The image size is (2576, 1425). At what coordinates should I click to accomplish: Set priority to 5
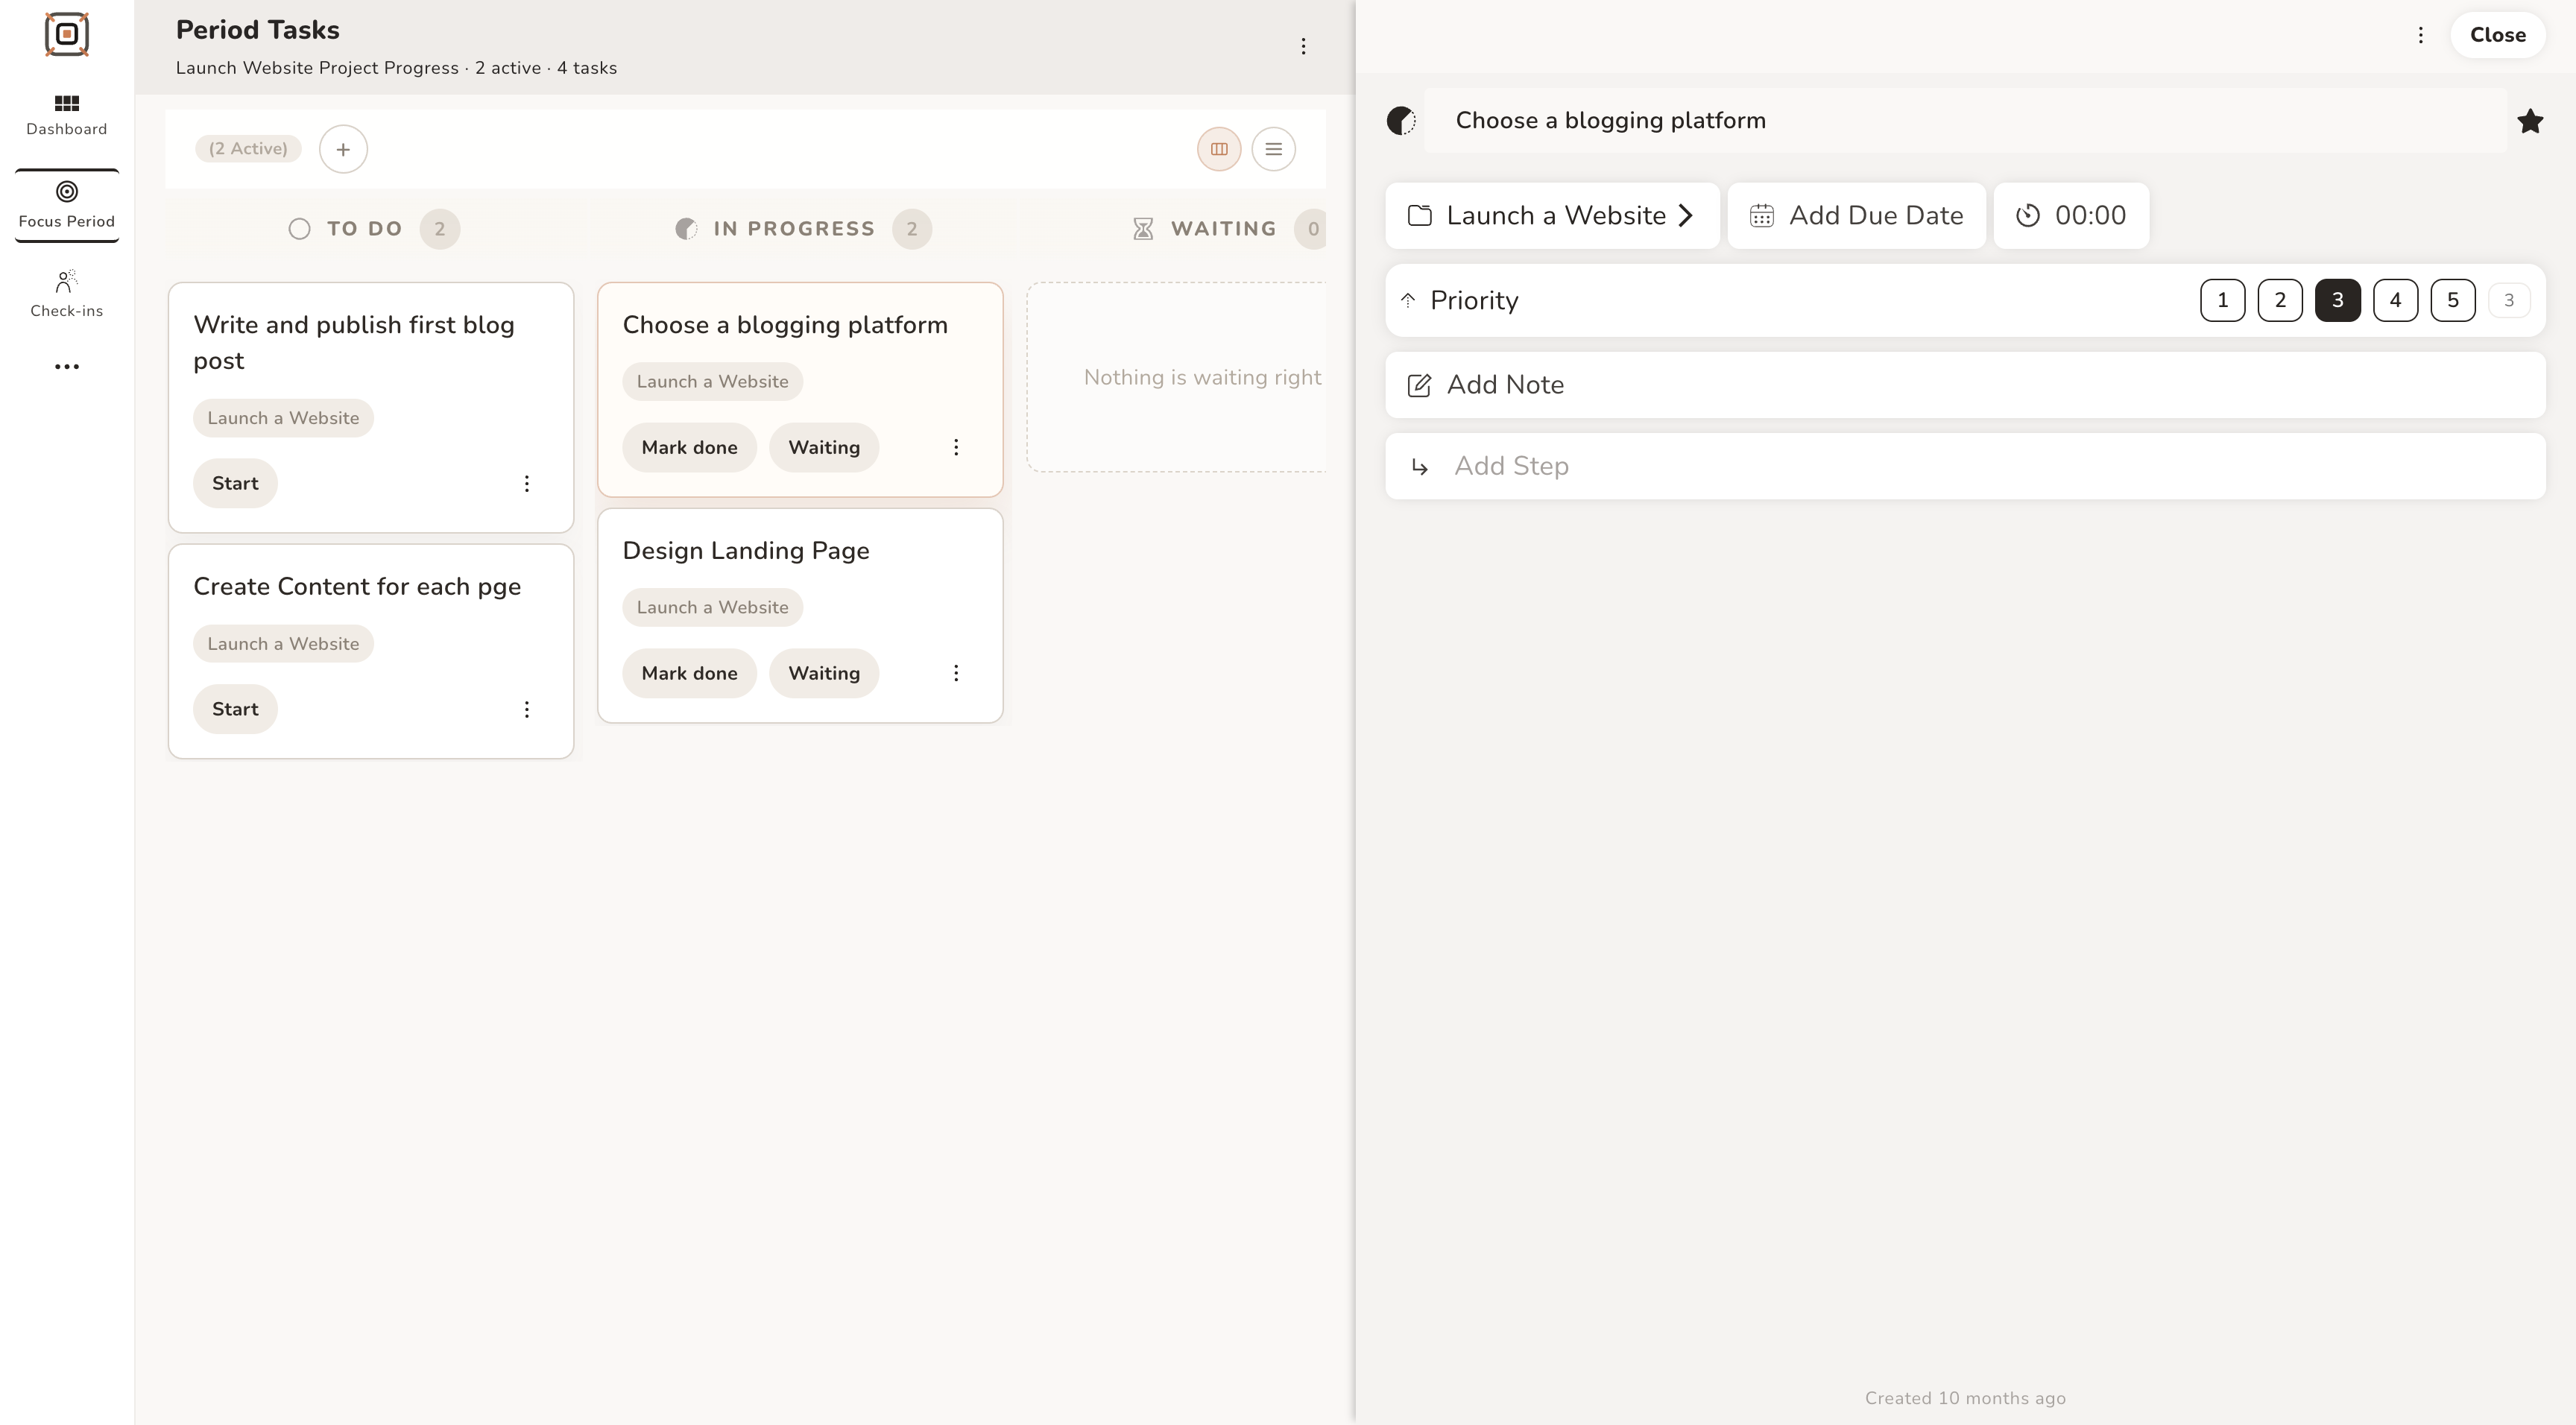click(x=2453, y=300)
